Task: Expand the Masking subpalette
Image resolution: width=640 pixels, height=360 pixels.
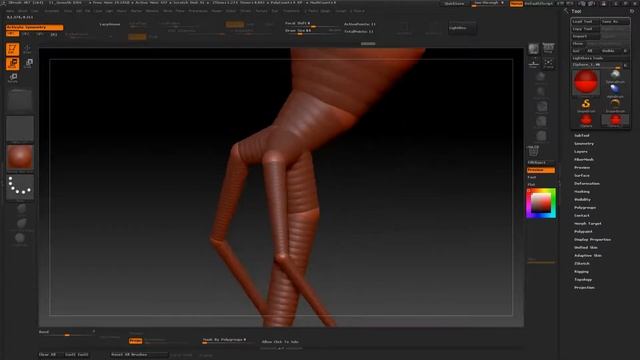Action: click(582, 191)
